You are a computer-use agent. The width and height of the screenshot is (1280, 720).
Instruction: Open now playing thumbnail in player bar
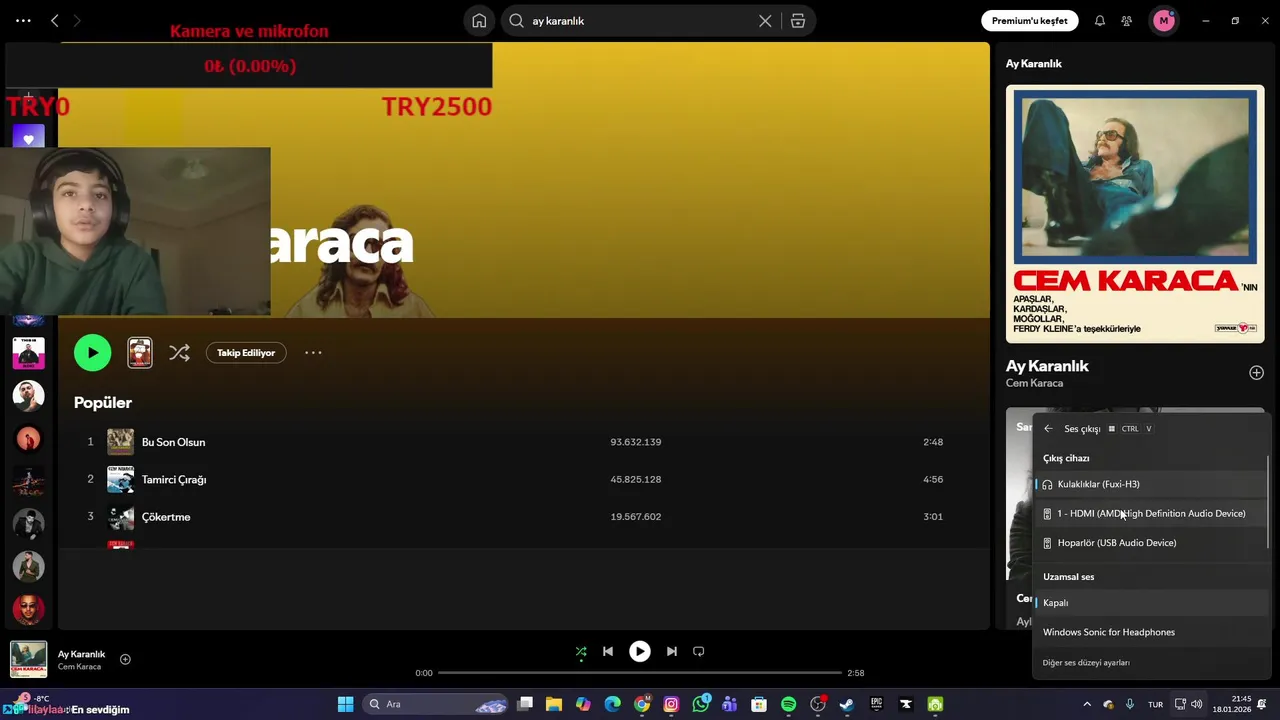[x=28, y=659]
